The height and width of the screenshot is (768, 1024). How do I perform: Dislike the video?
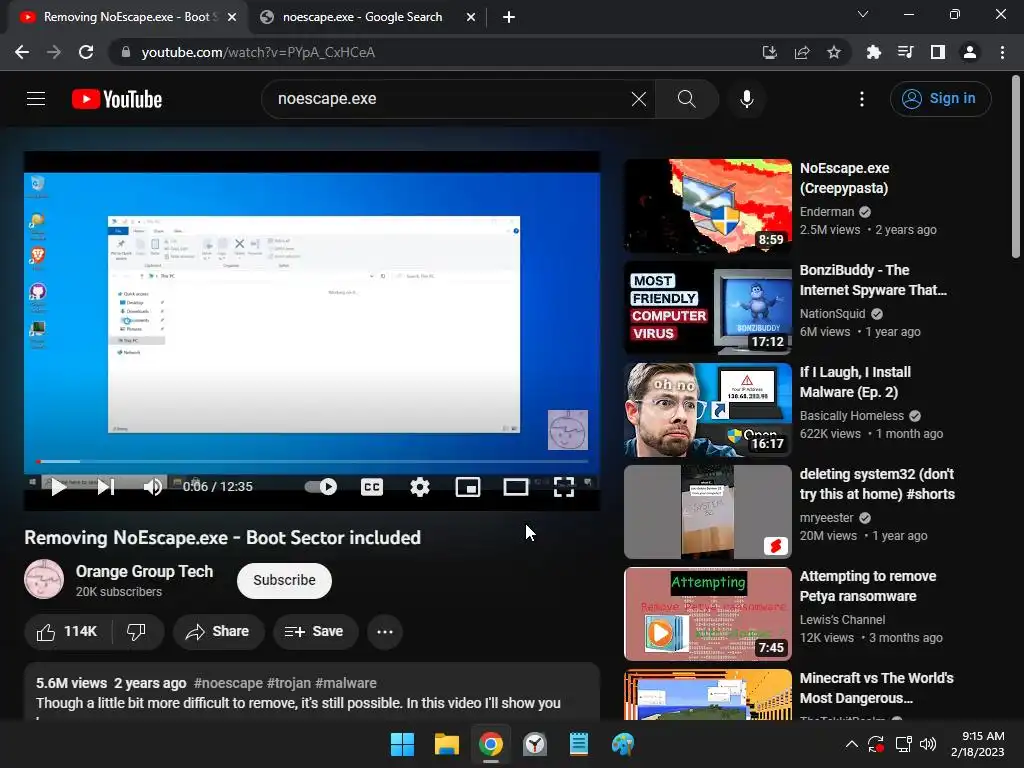[136, 632]
